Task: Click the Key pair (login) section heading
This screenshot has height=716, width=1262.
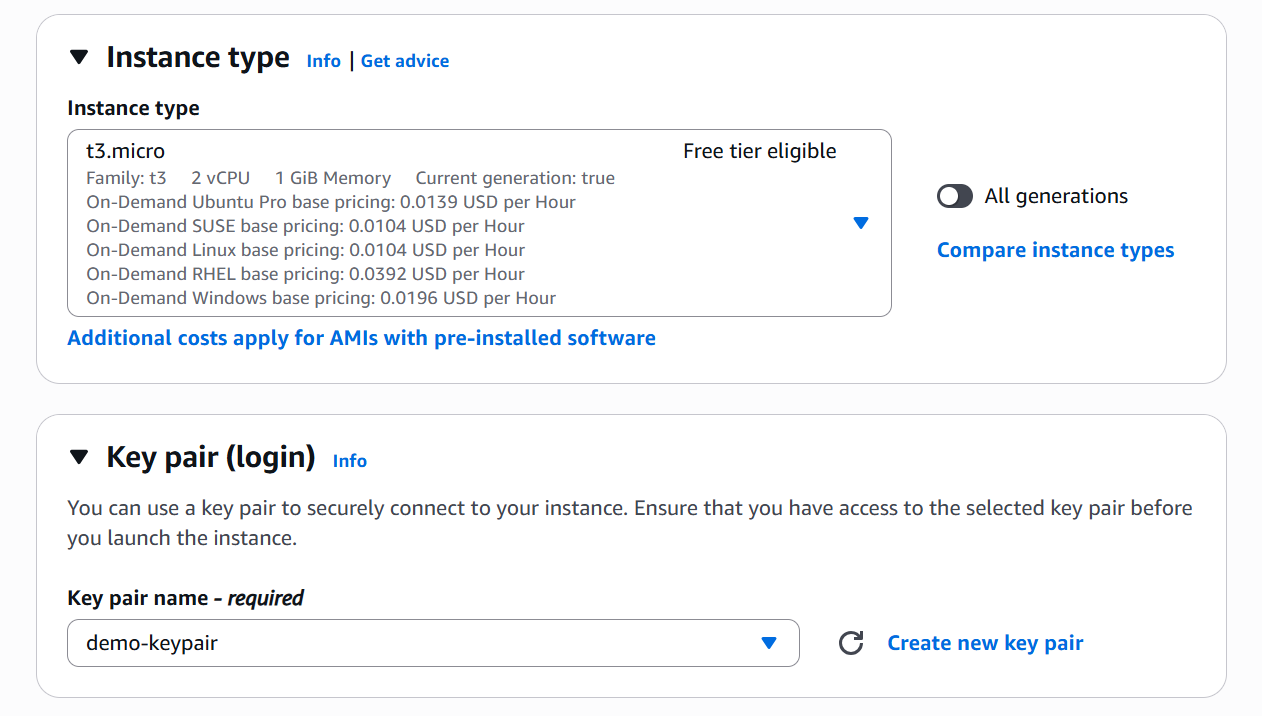Action: (210, 458)
